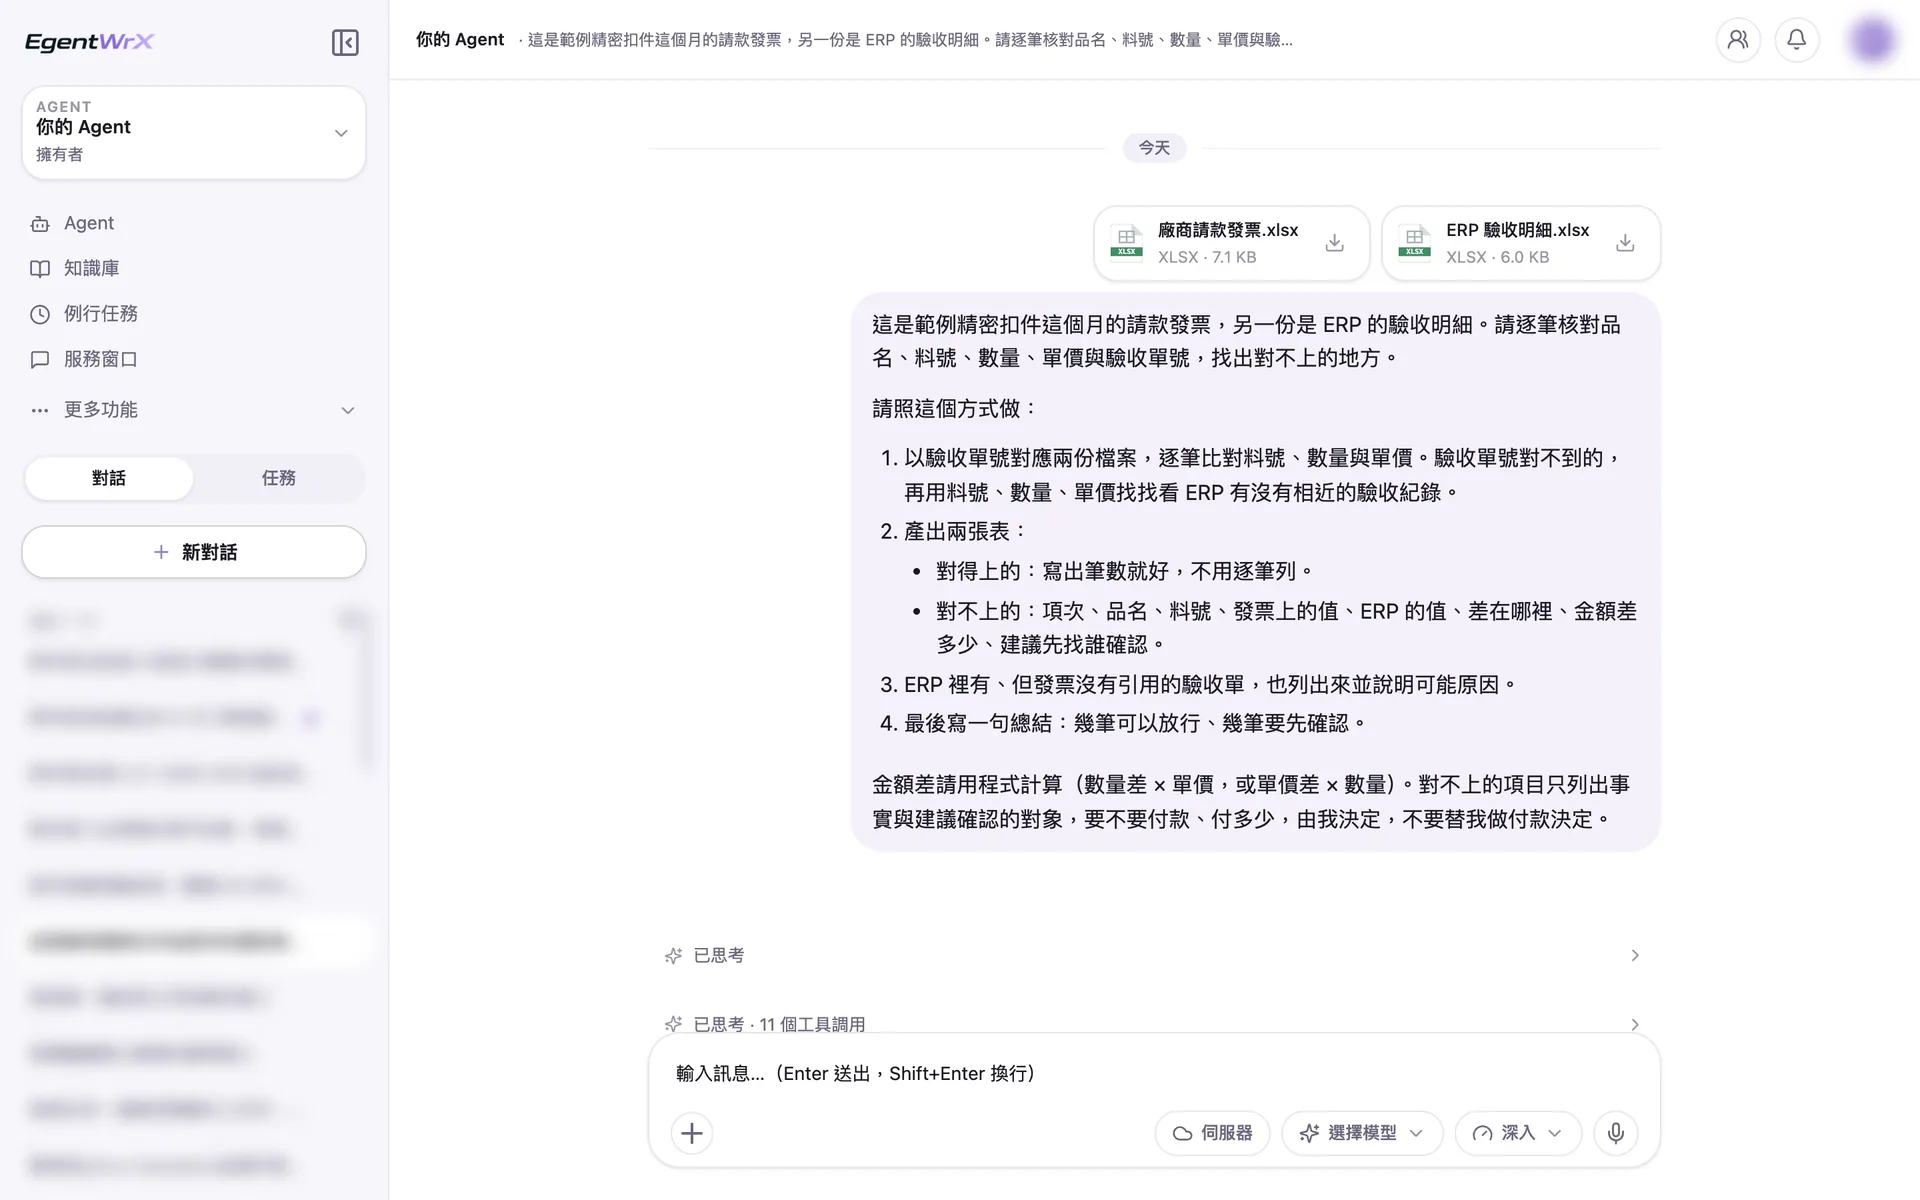Expand 更多功能 section
The width and height of the screenshot is (1920, 1200).
[x=194, y=410]
